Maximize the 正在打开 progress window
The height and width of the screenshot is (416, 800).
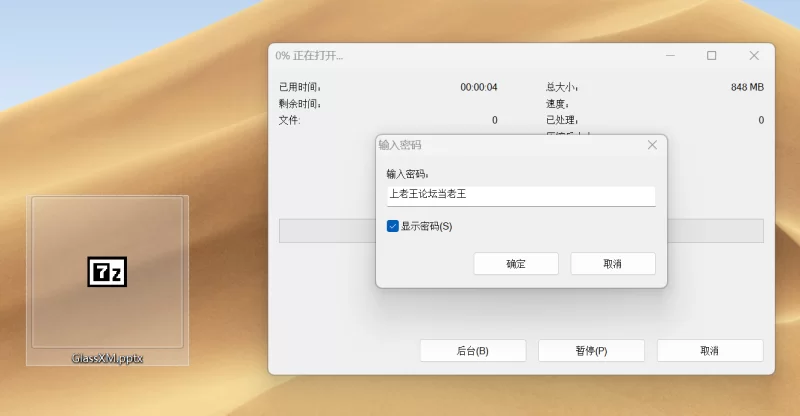click(712, 56)
